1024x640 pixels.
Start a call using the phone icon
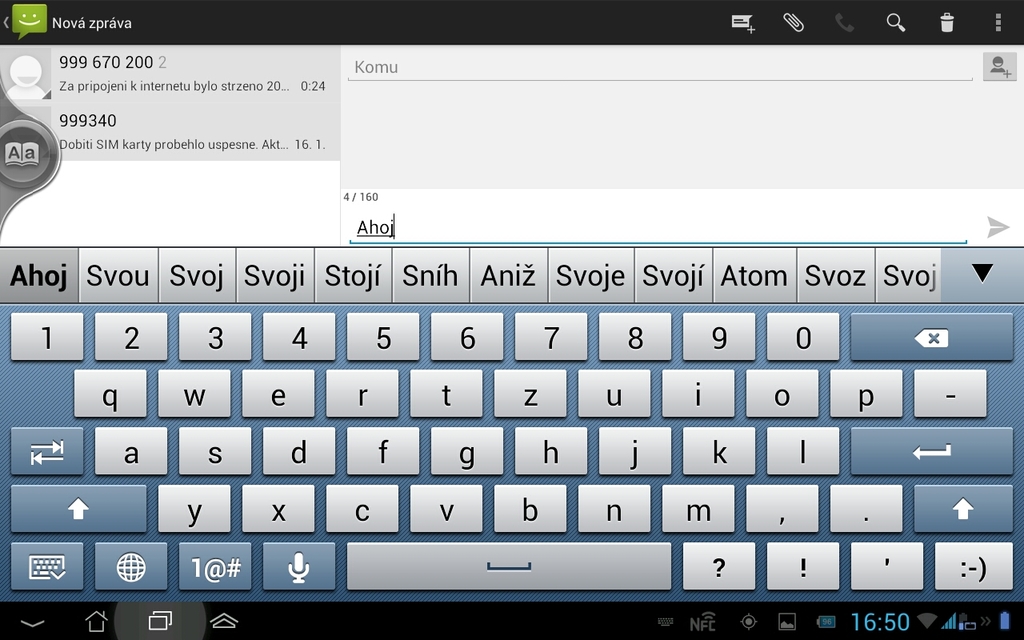pos(844,22)
